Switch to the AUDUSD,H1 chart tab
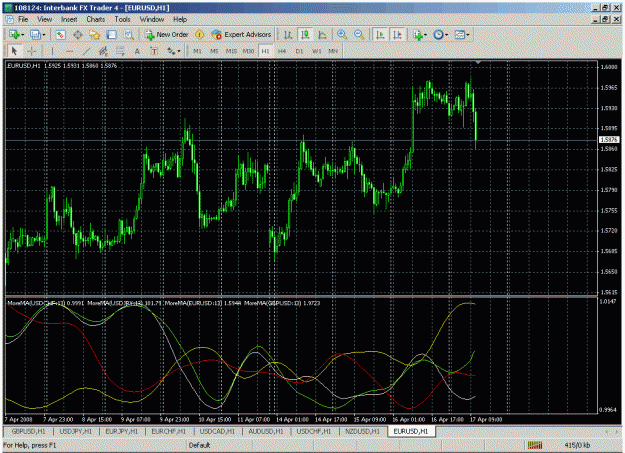The height and width of the screenshot is (453, 625). pos(266,431)
